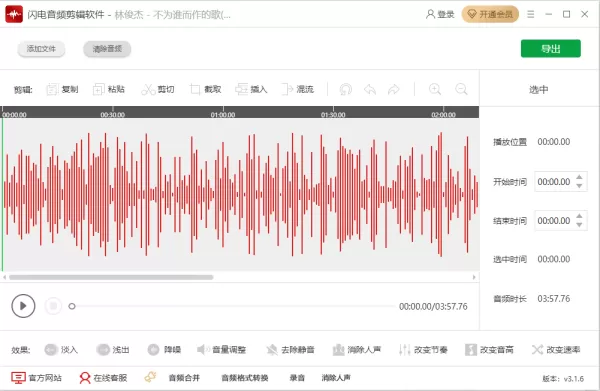Increase 开始时间 with the up arrow
Viewport: 600px width, 391px height.
click(579, 177)
